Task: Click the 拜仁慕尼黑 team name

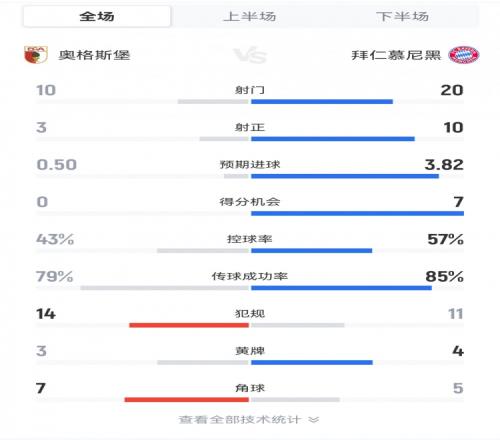Action: coord(396,55)
